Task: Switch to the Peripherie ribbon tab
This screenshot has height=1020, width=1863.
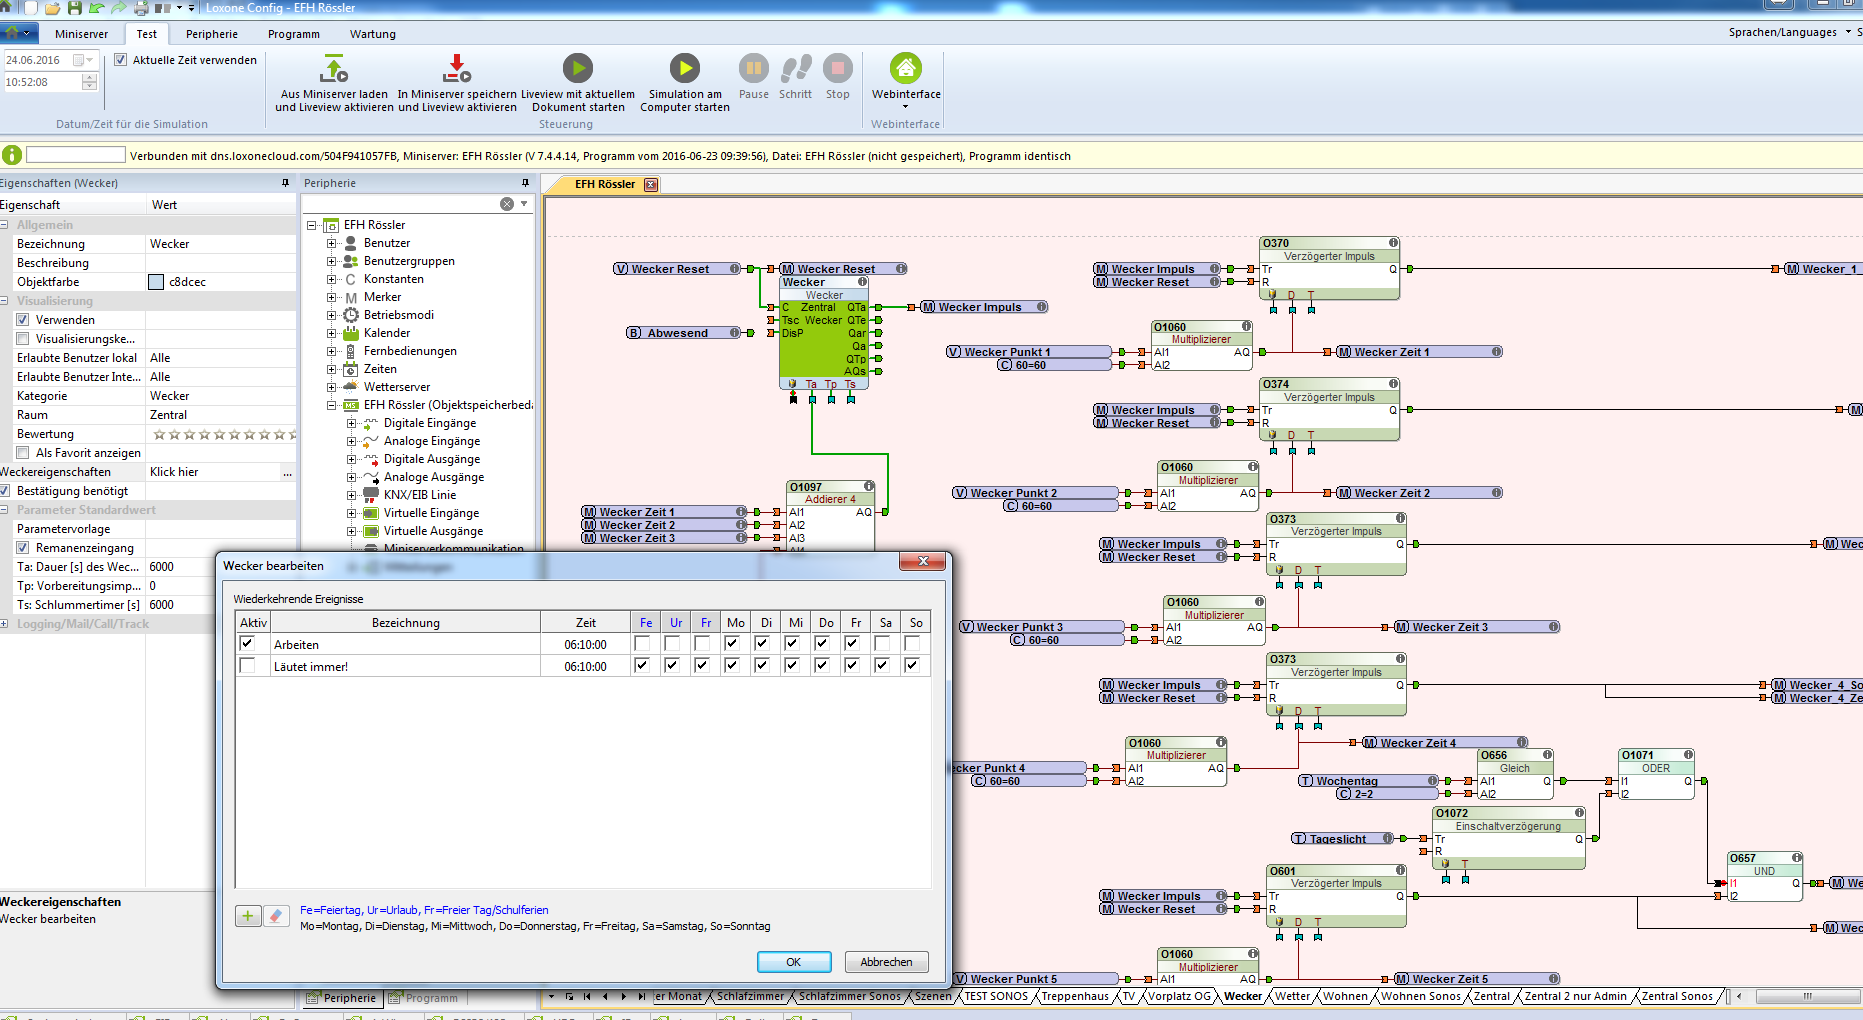Action: click(x=212, y=34)
